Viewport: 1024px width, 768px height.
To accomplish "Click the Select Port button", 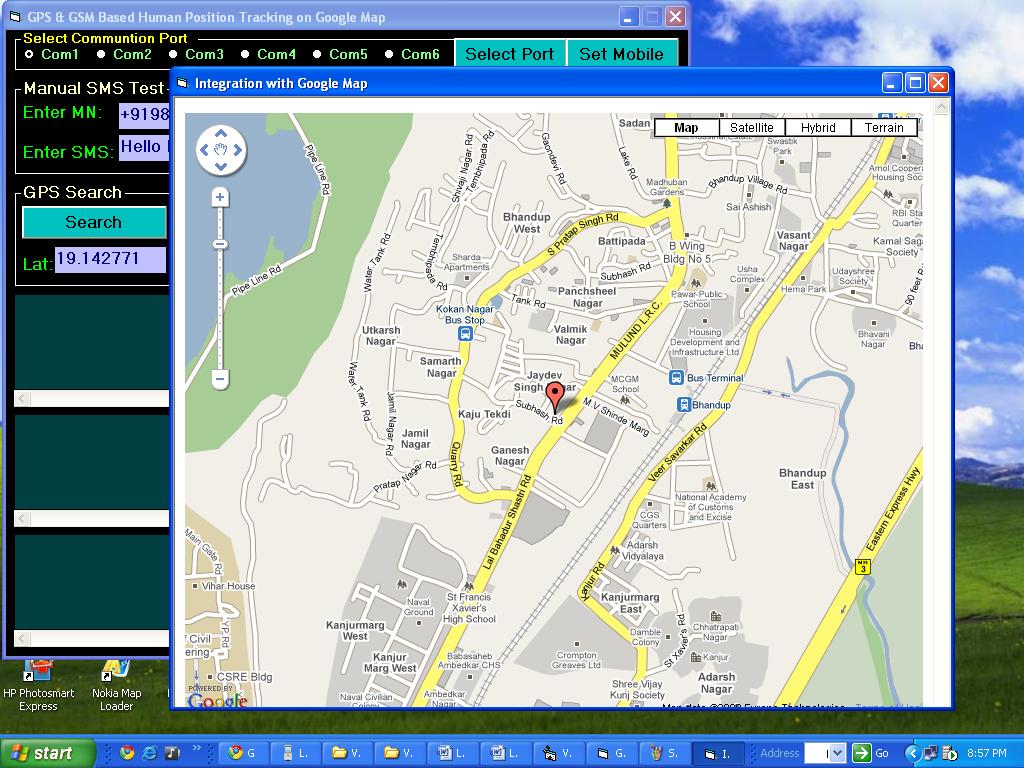I will 509,54.
